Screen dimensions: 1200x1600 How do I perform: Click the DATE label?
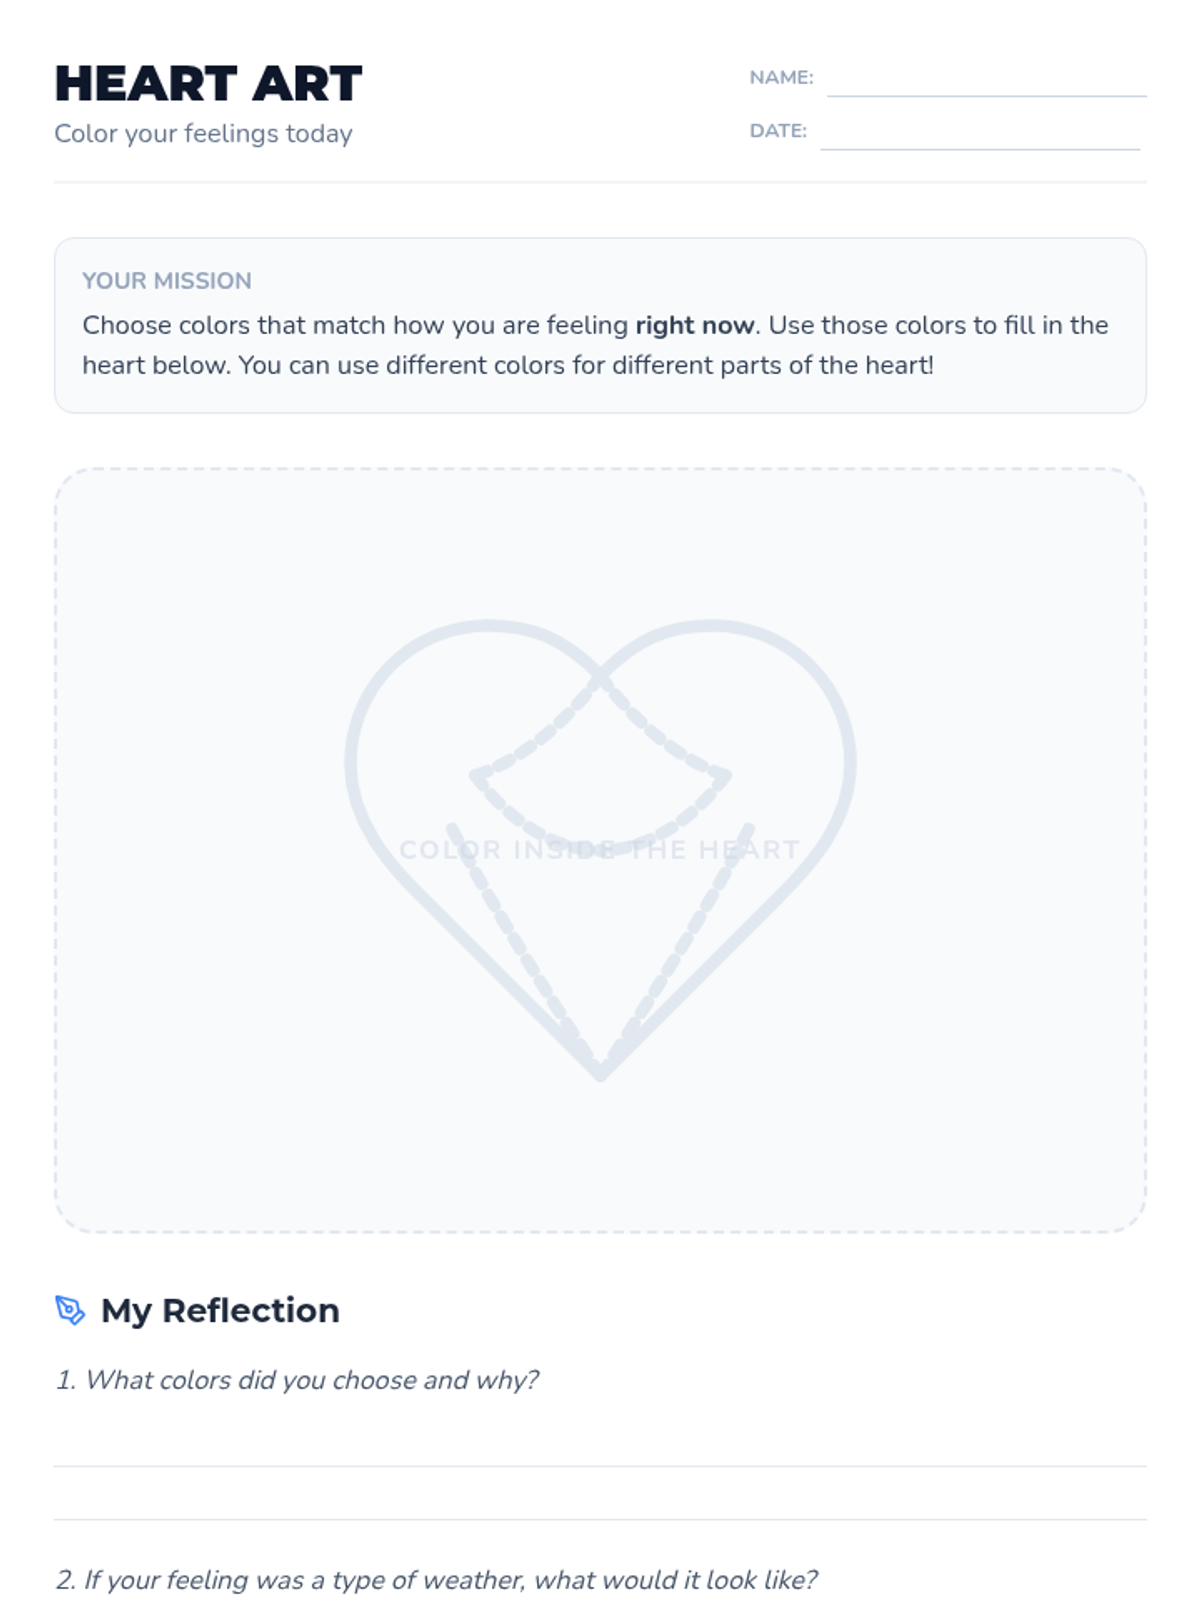pos(778,131)
